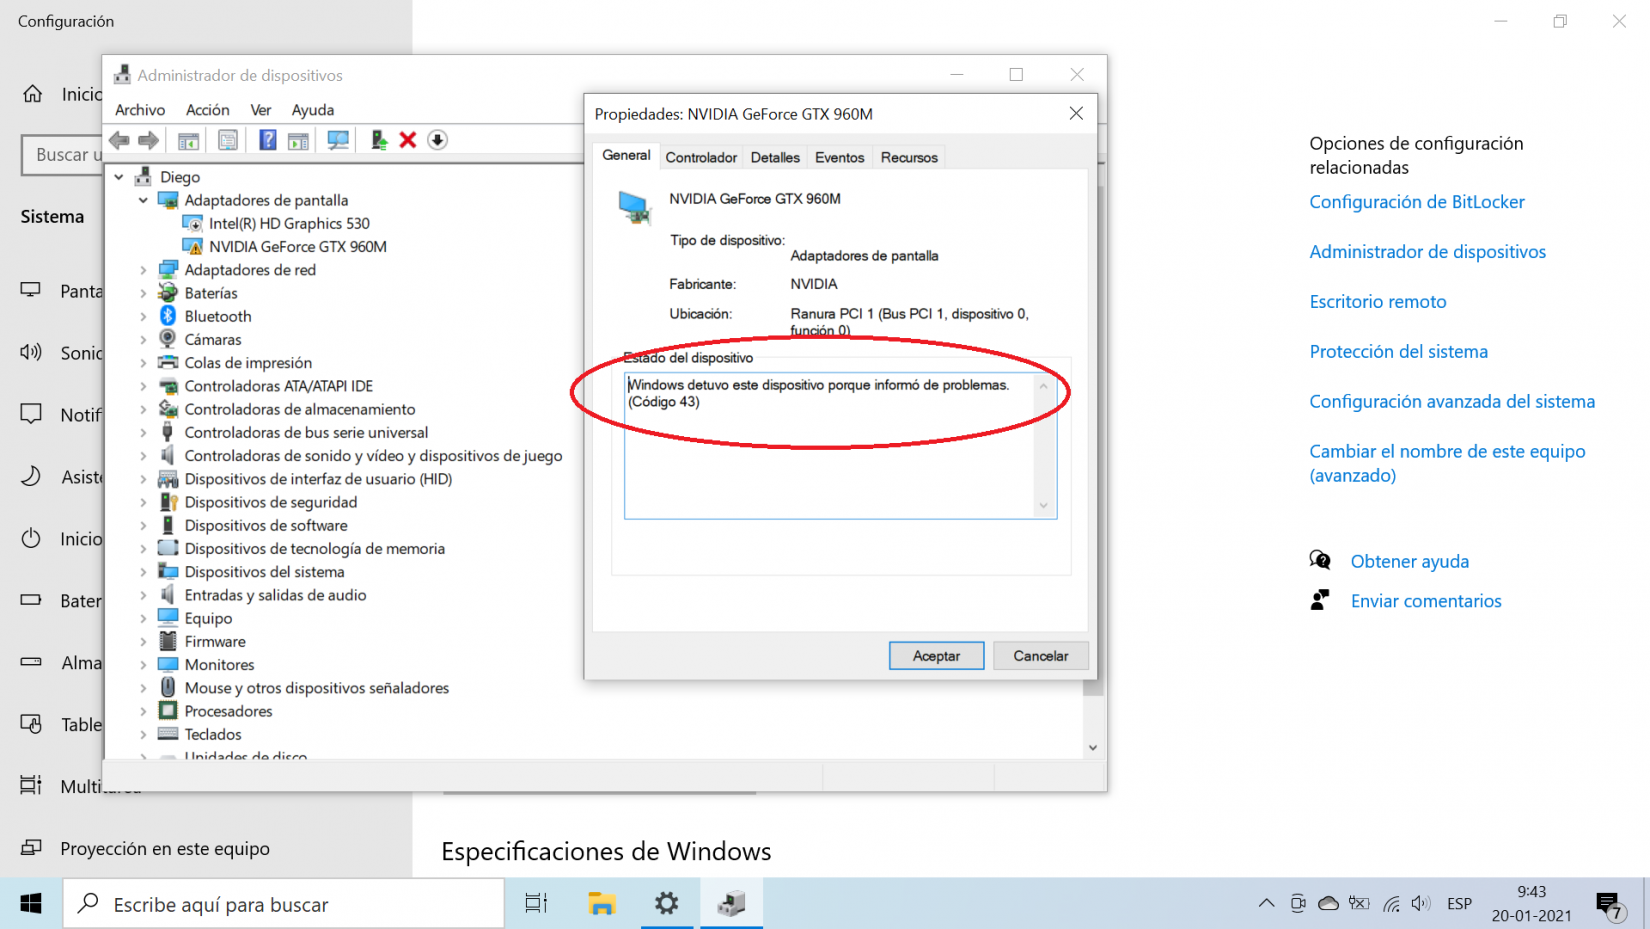Click the Device Manager tree scrollbar down arrow

pyautogui.click(x=1093, y=747)
